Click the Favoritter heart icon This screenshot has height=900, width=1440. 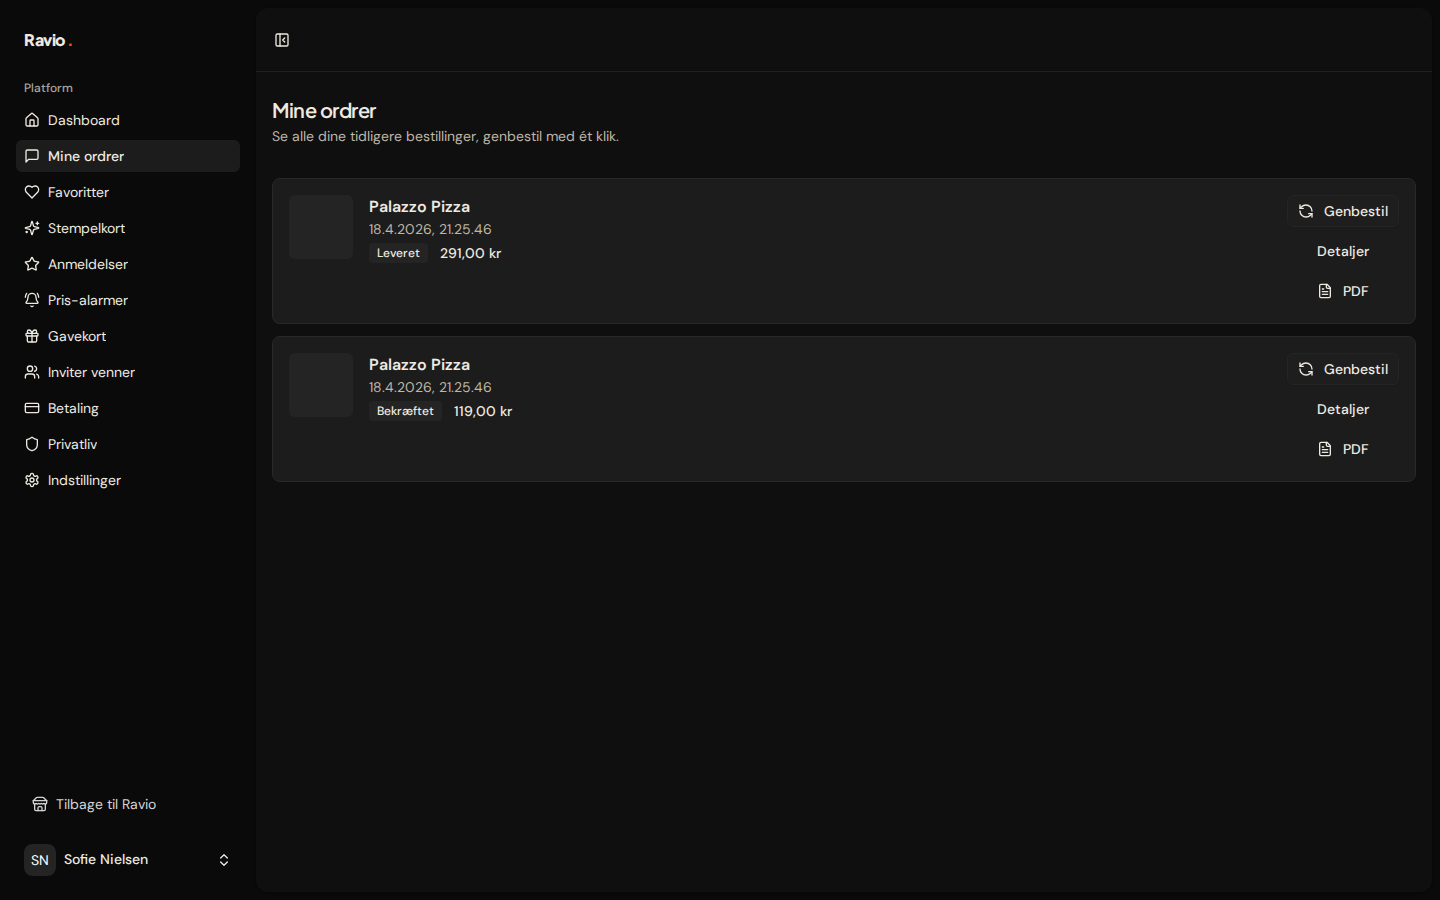tap(32, 192)
